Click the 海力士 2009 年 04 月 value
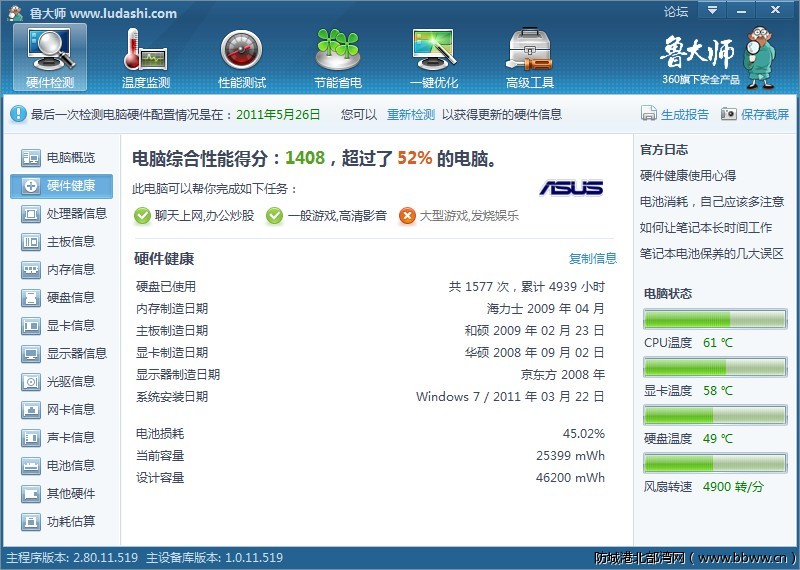The image size is (800, 570). coord(545,309)
